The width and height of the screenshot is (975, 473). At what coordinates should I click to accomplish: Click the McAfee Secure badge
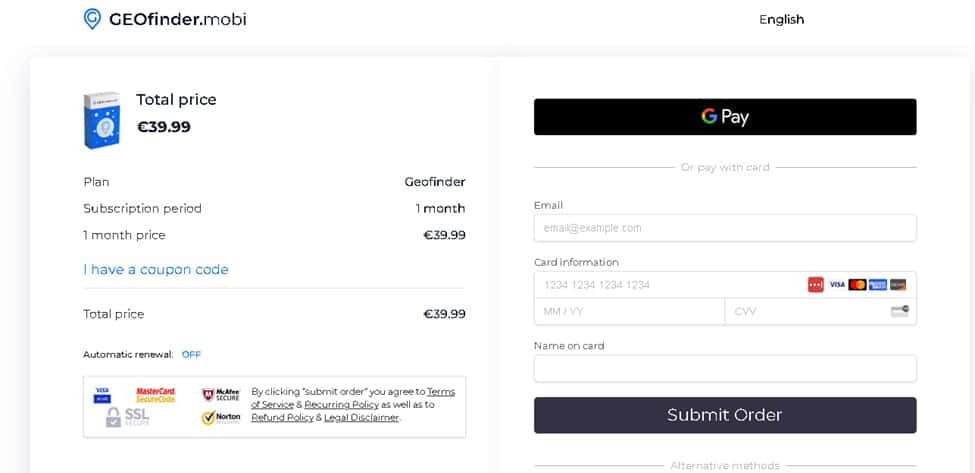221,395
